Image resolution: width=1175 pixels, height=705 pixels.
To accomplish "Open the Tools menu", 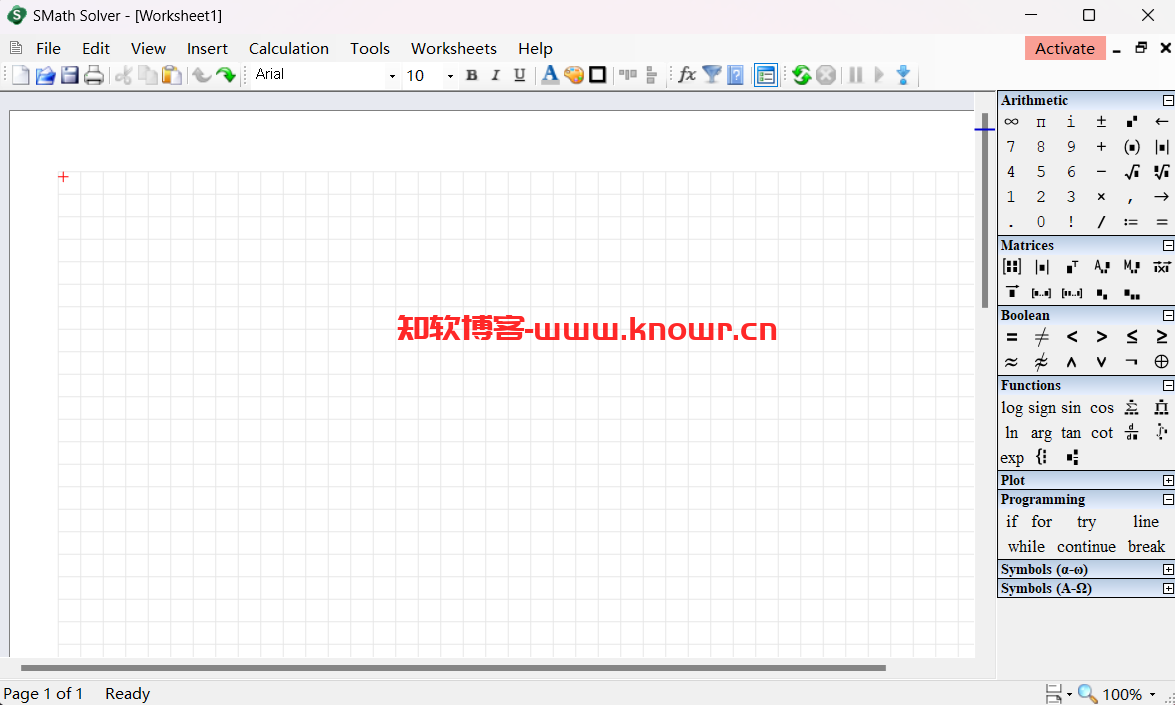I will (370, 49).
